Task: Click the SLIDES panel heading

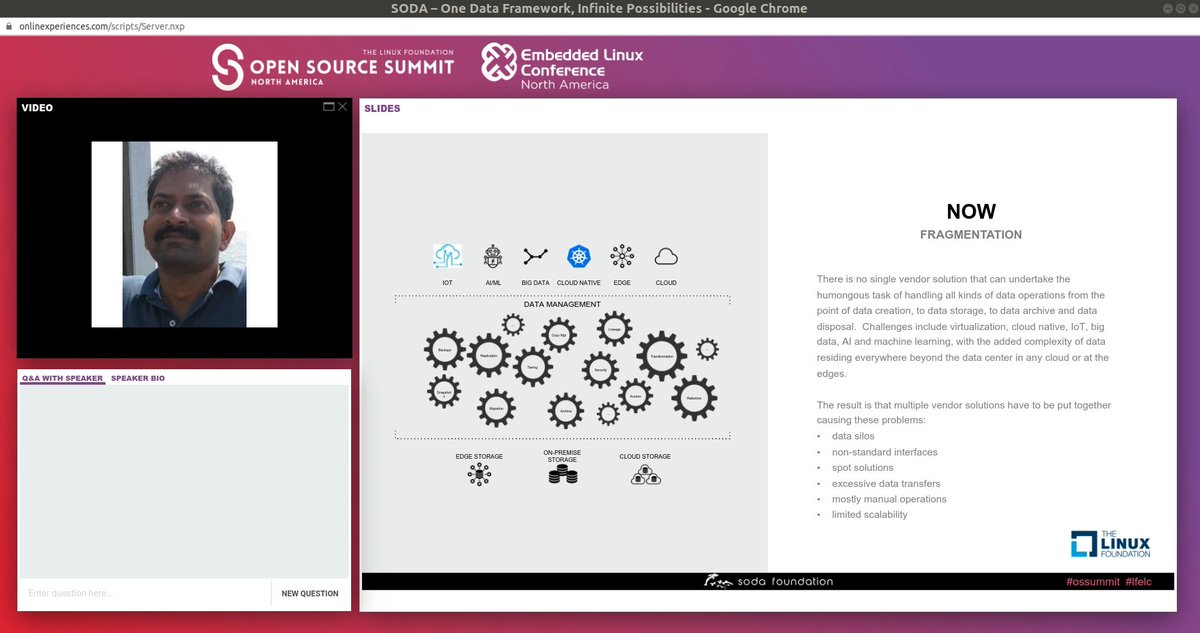Action: (x=382, y=108)
